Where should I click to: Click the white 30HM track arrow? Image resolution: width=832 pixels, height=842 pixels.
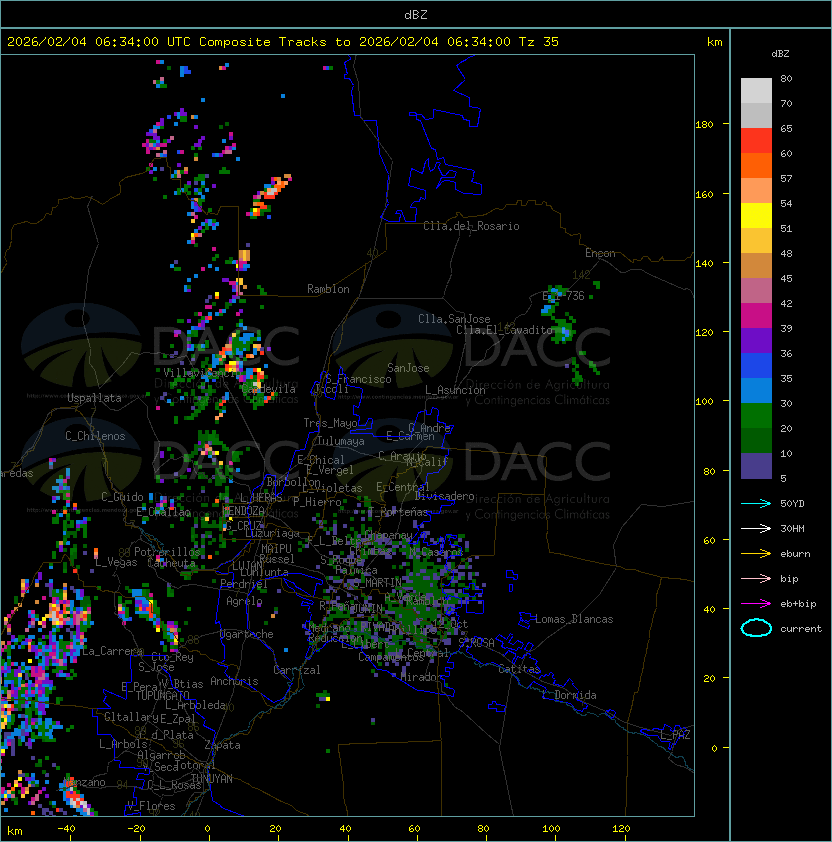(756, 528)
